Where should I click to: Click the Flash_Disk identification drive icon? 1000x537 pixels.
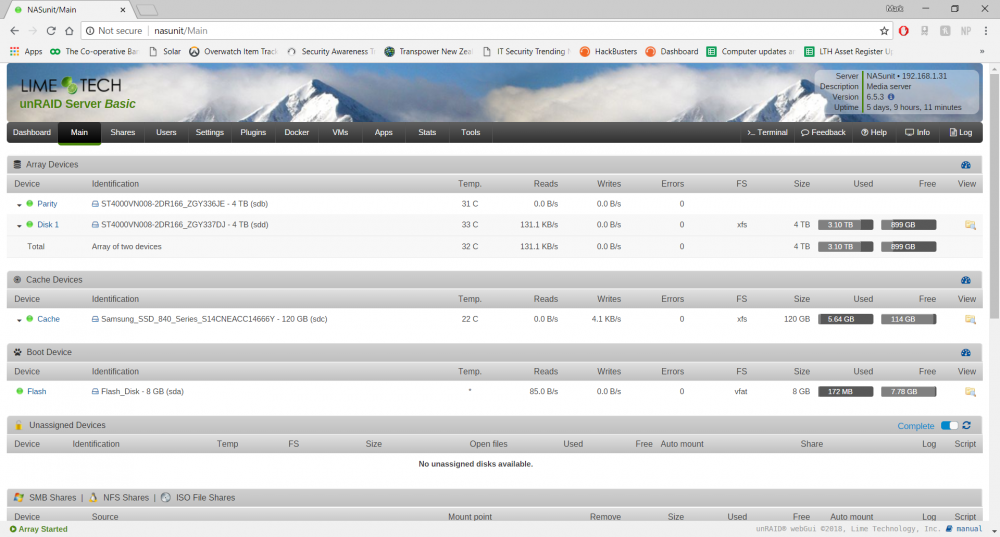pyautogui.click(x=95, y=392)
